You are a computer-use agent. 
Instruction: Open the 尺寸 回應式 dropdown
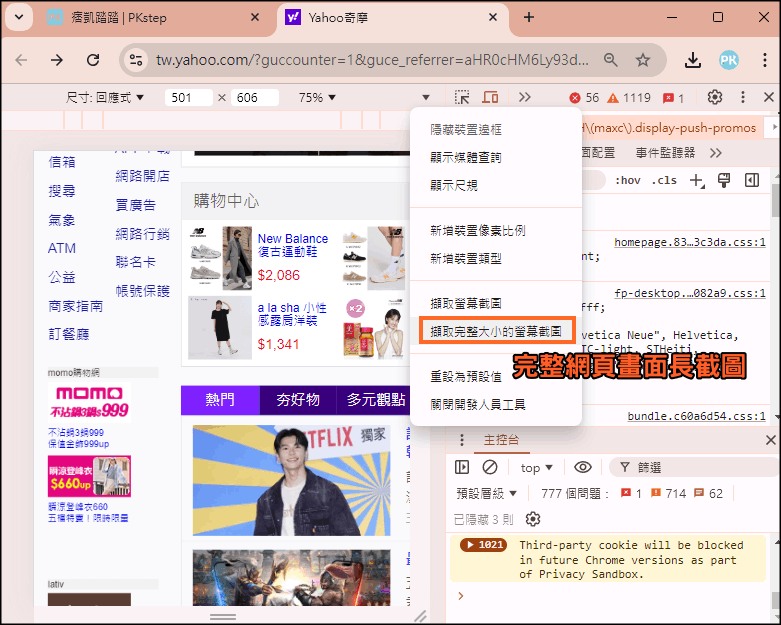point(105,98)
